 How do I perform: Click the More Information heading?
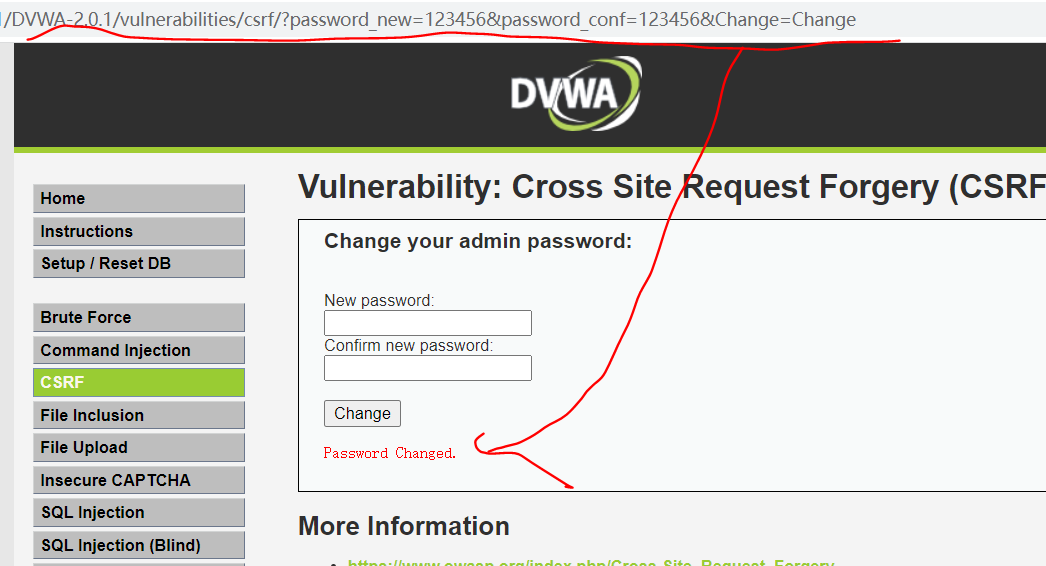(404, 526)
